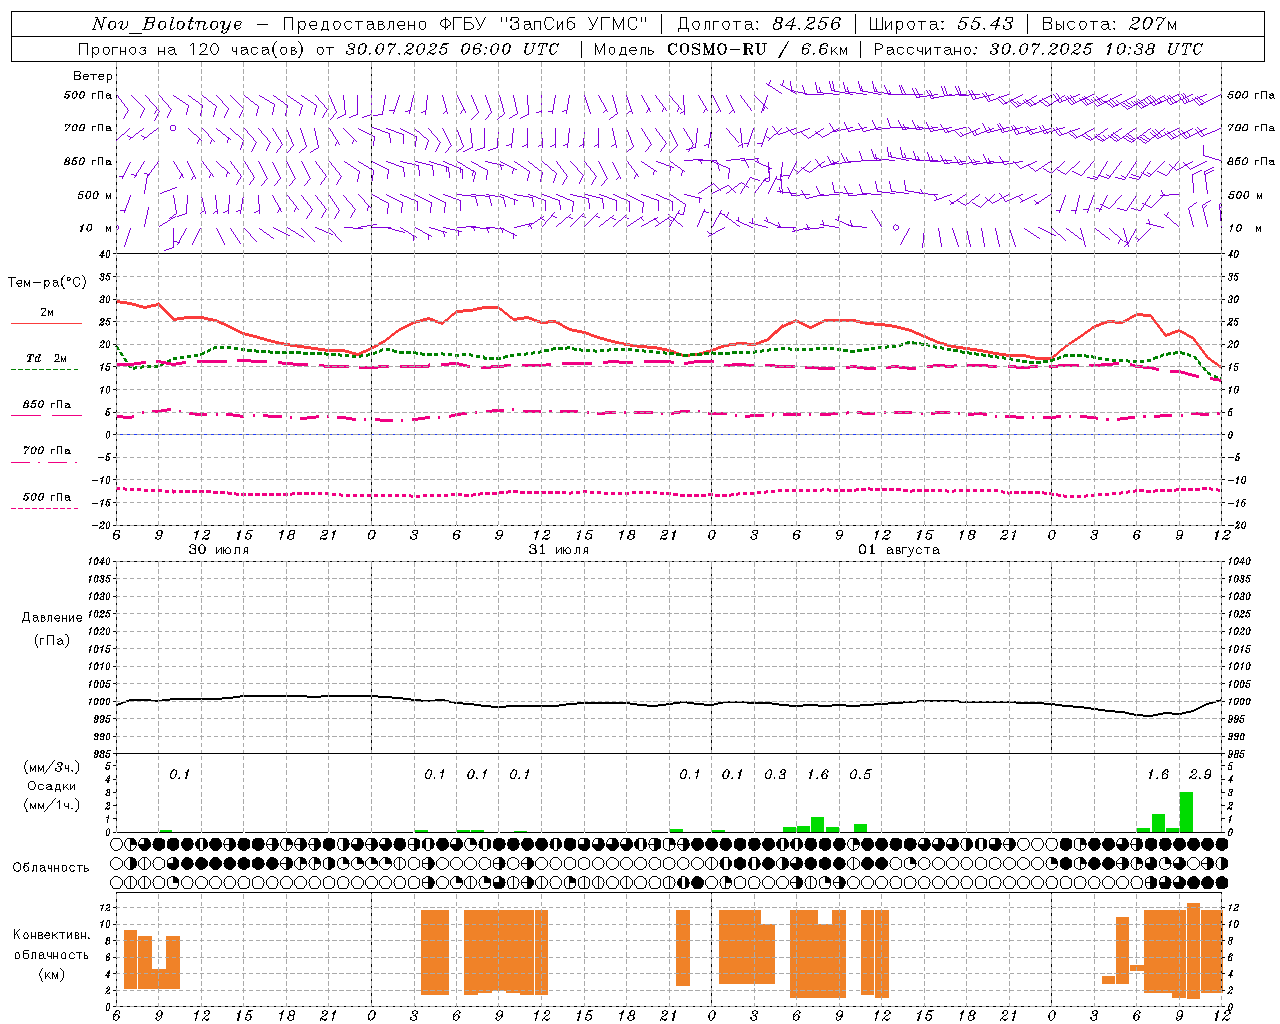Click the Ветер panel label
This screenshot has width=1280, height=1024.
[92, 76]
